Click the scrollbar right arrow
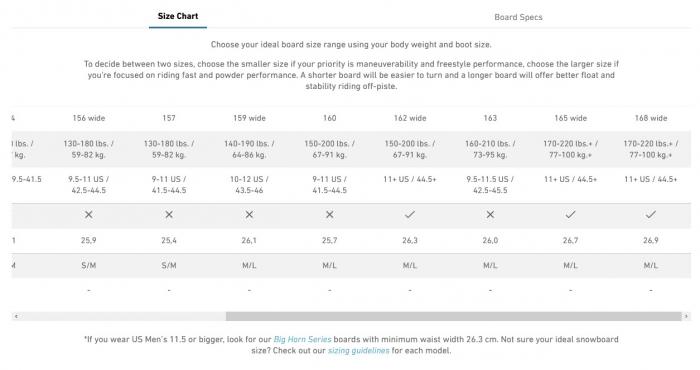Image resolution: width=700 pixels, height=370 pixels. (x=686, y=316)
